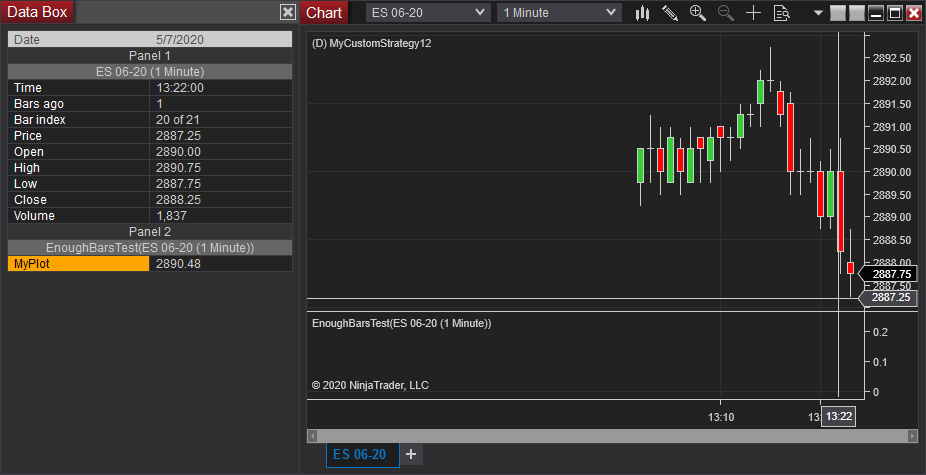
Task: Click the second gray square toolbar button
Action: point(857,12)
